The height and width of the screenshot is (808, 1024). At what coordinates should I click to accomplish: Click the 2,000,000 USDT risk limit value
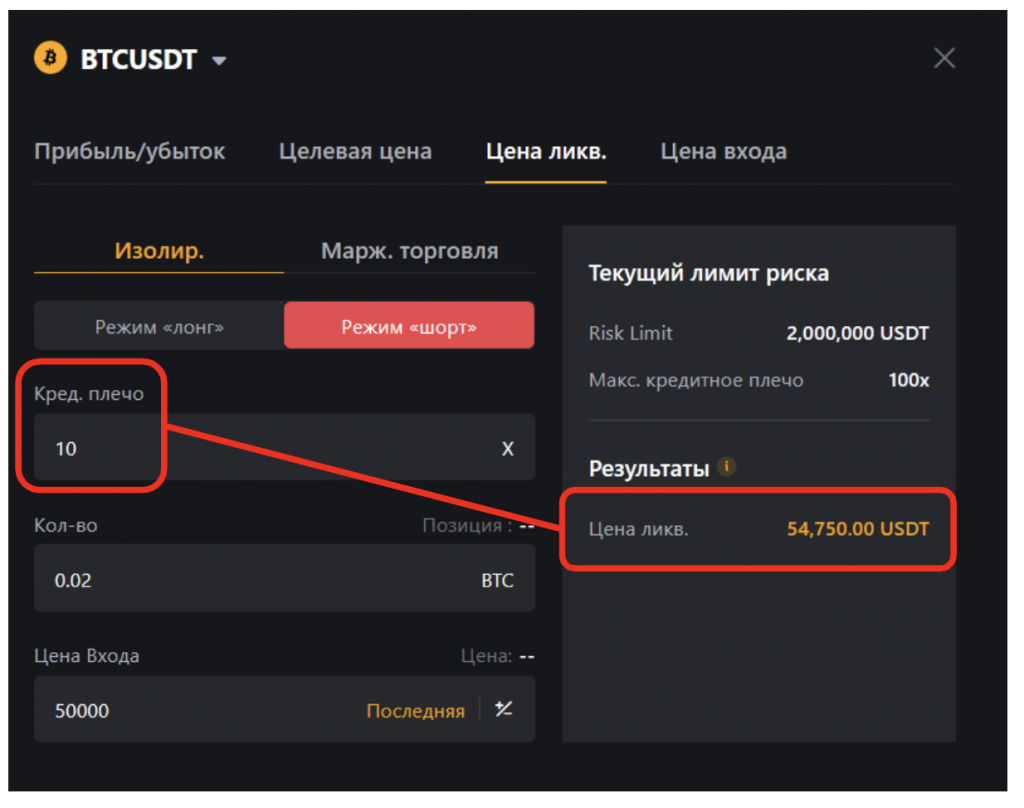(857, 333)
